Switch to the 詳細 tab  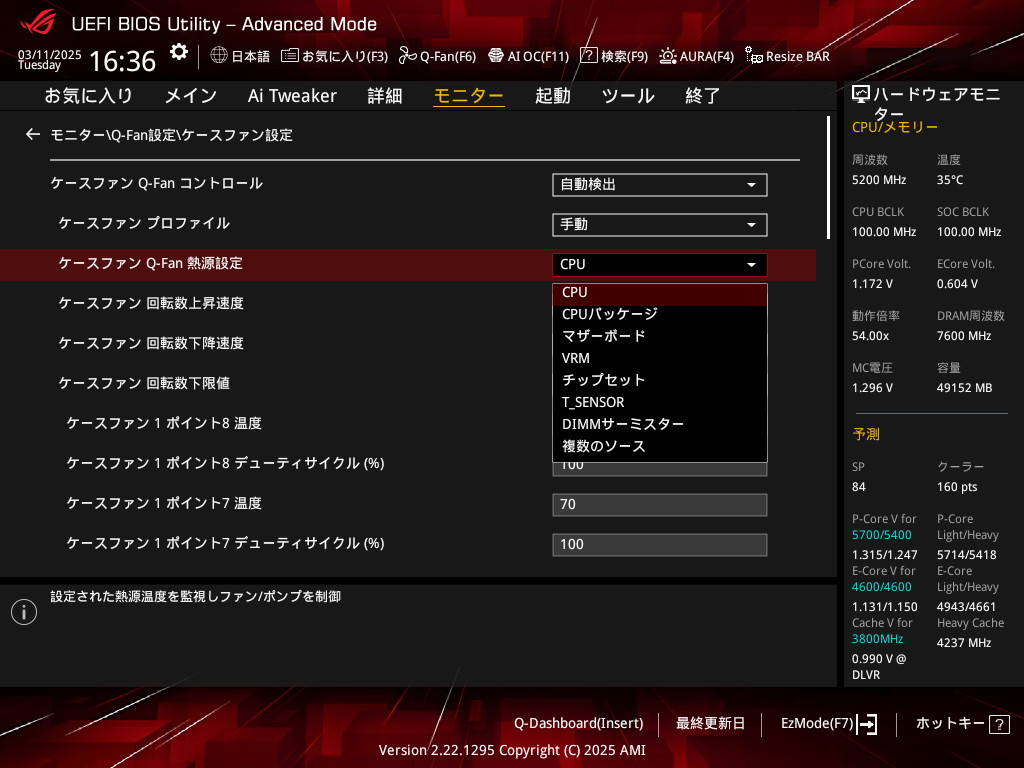click(385, 96)
